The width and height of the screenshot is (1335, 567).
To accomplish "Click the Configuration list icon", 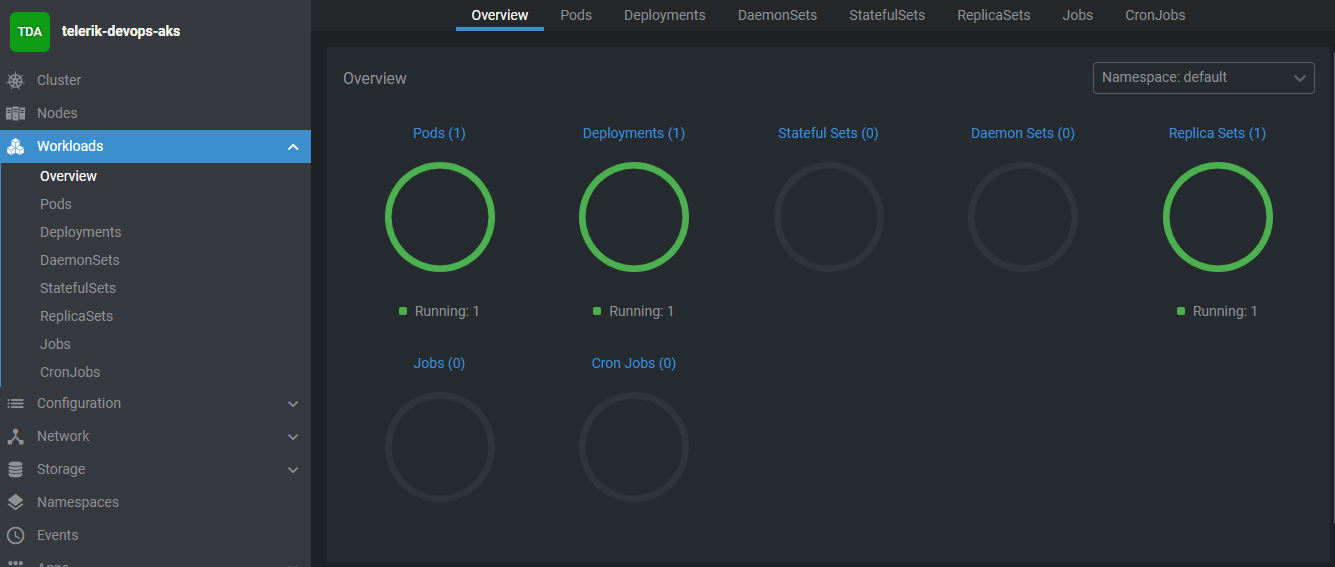I will pos(15,403).
